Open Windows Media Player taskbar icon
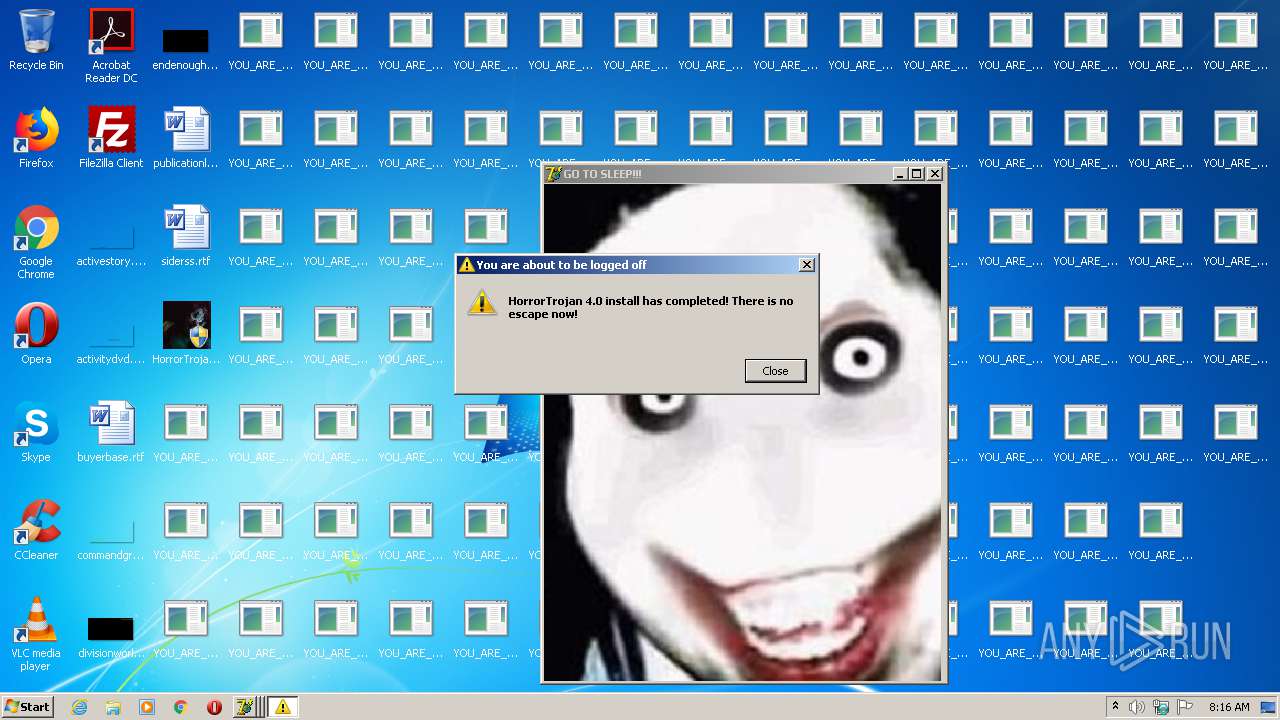This screenshot has height=720, width=1280. pos(147,707)
